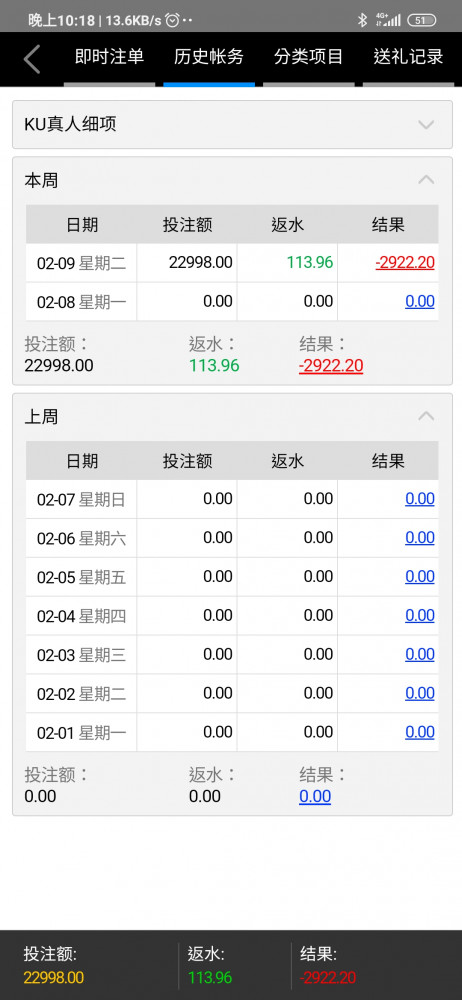This screenshot has height=1000, width=462.
Task: Select the 历史帐务 tab
Action: 209,57
